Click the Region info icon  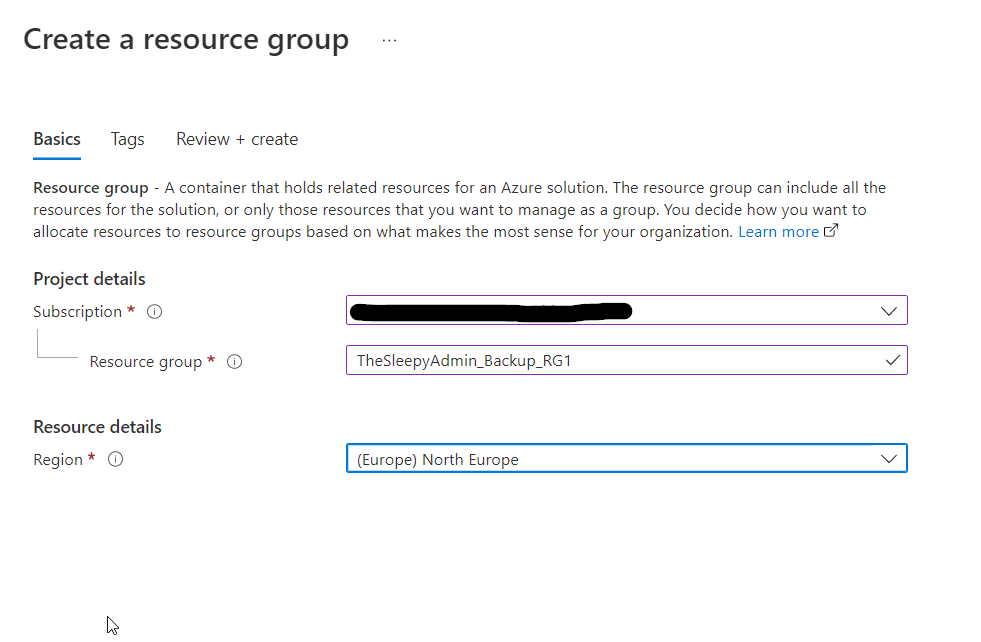[x=115, y=460]
